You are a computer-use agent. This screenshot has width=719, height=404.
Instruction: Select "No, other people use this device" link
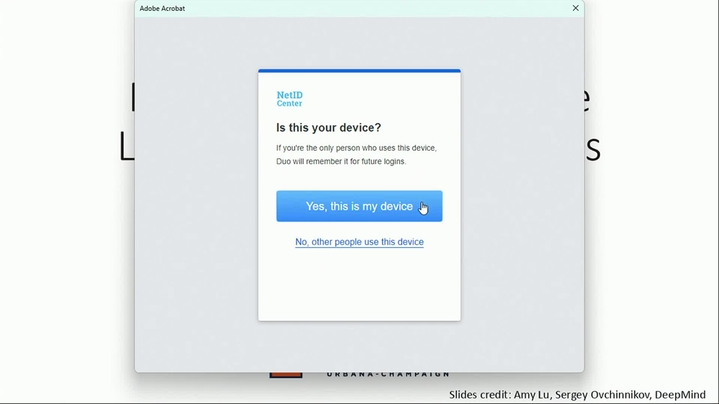359,242
